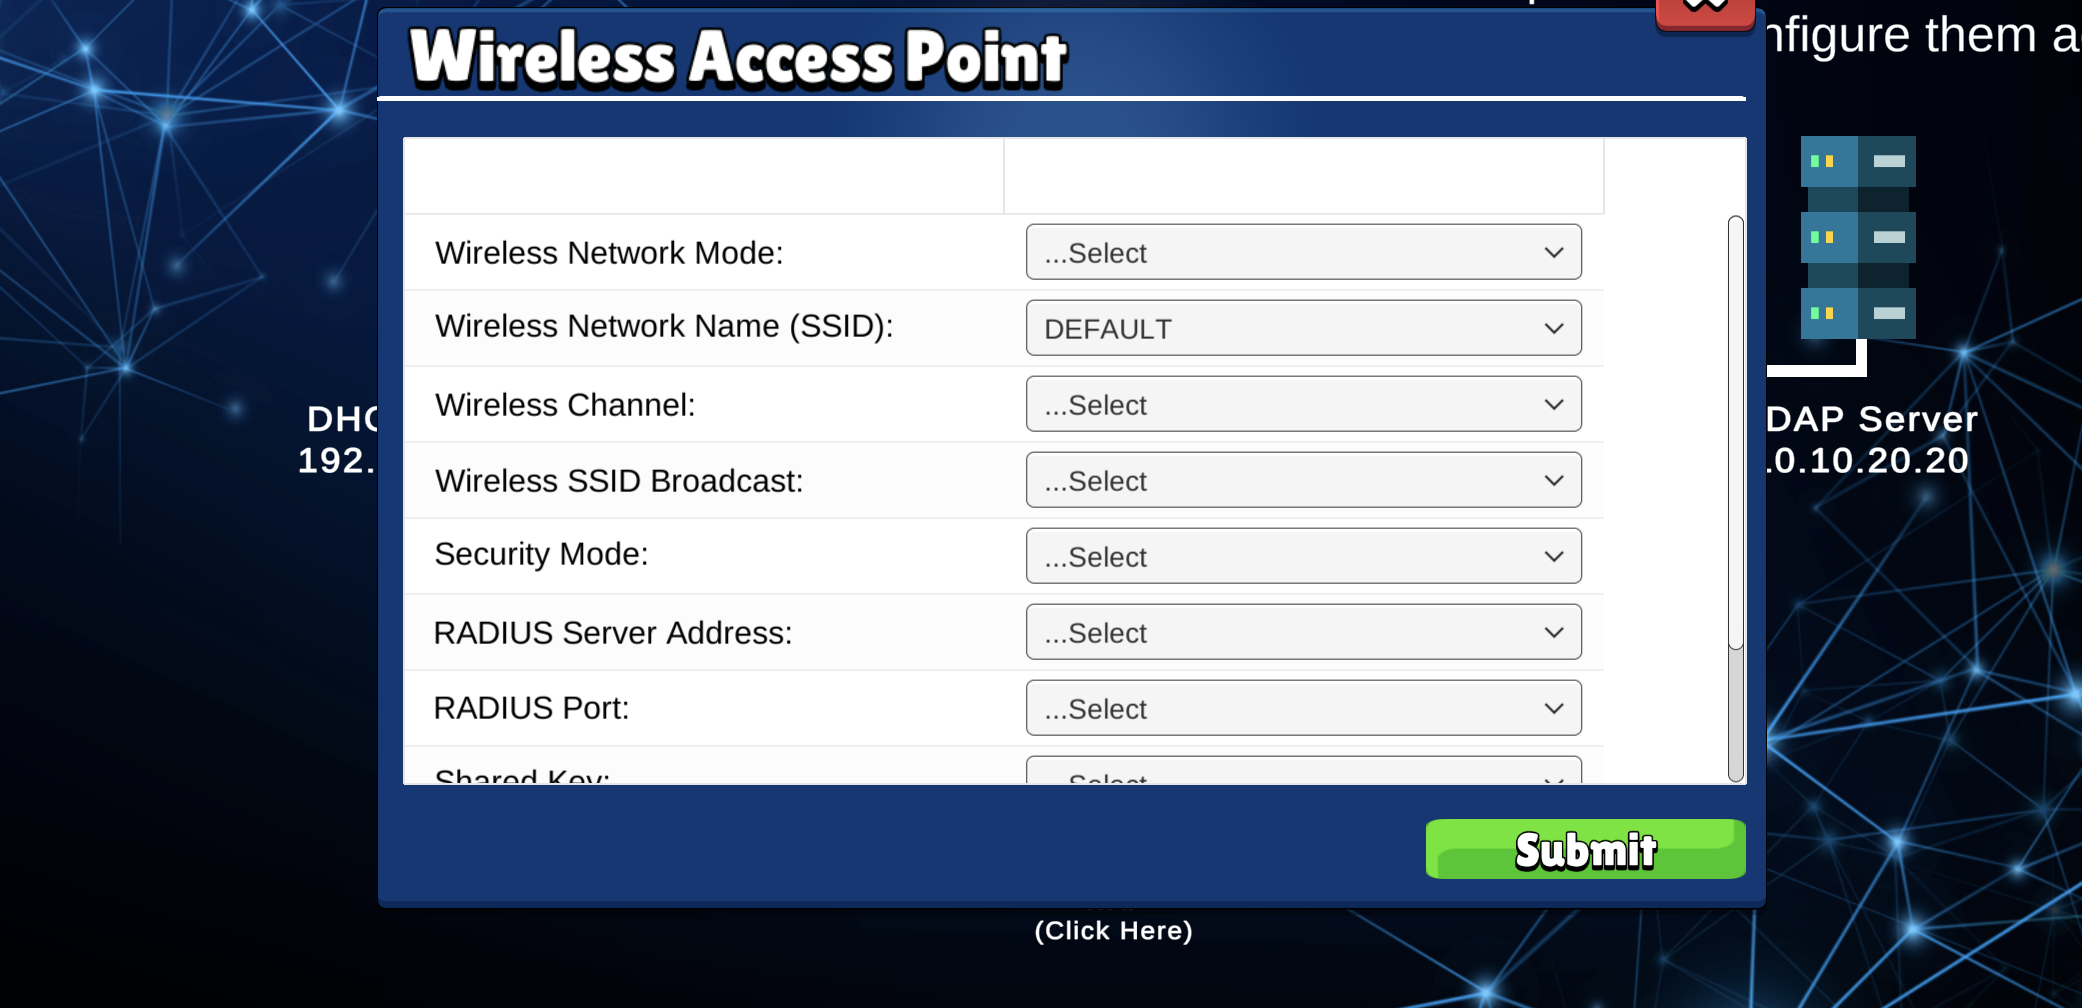Click the vertical scrollbar in the form
The image size is (2082, 1008).
(x=1736, y=498)
